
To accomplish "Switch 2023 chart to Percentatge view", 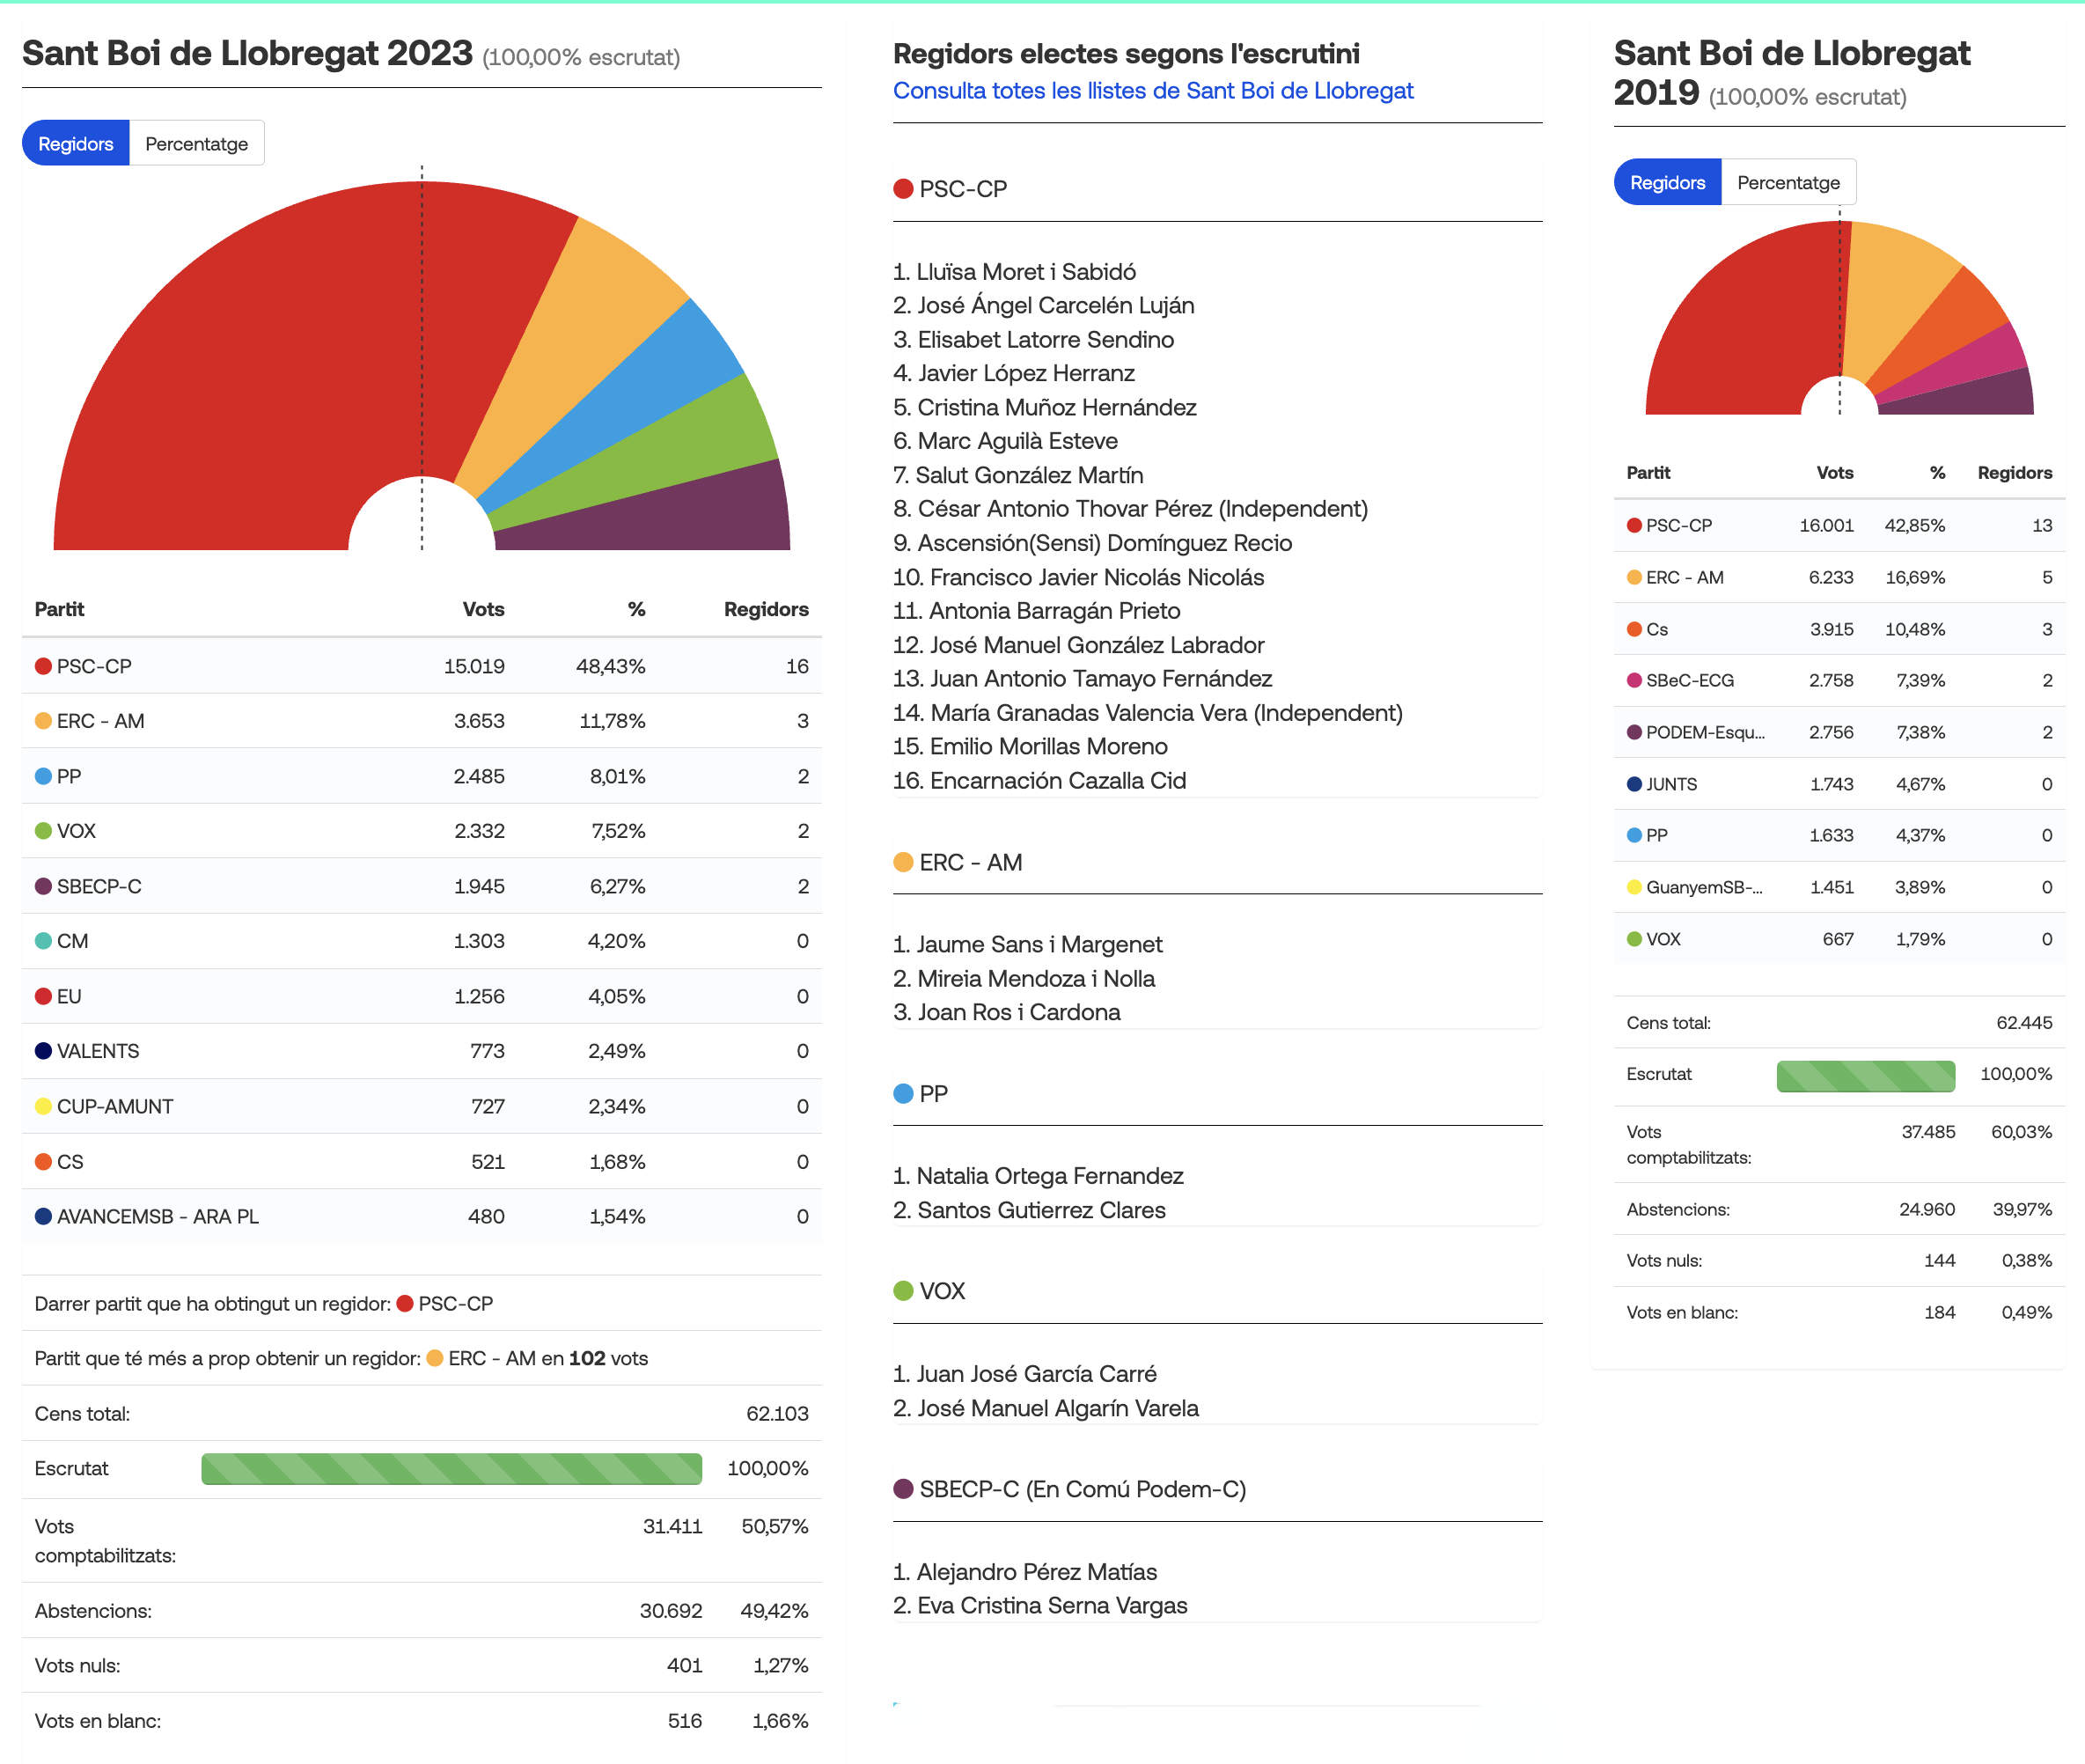I will tap(197, 143).
